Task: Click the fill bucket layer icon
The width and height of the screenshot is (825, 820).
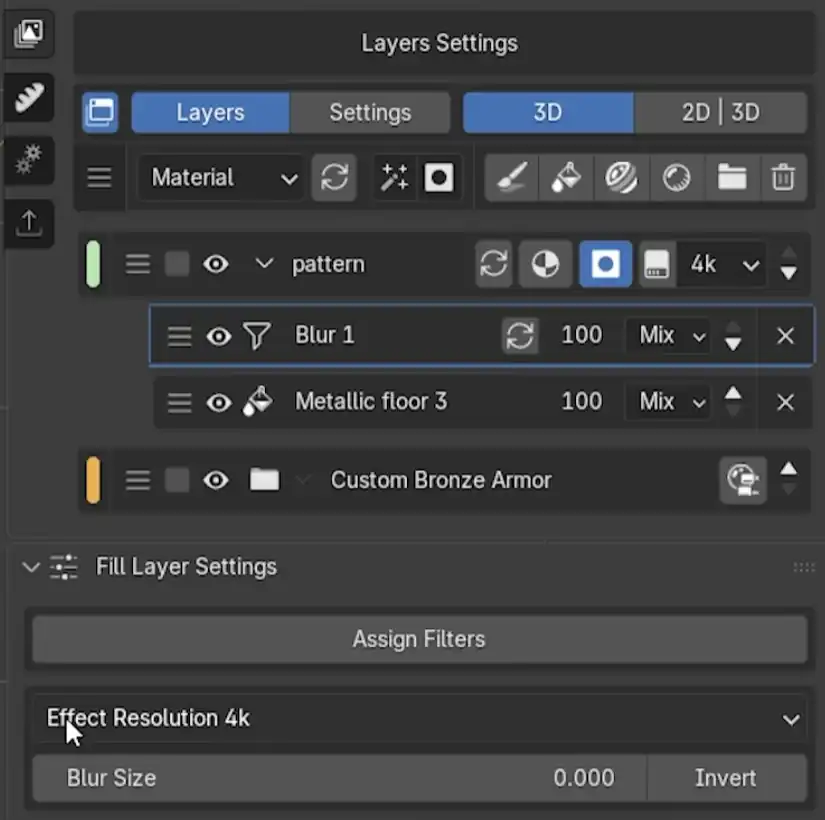Action: coord(566,178)
